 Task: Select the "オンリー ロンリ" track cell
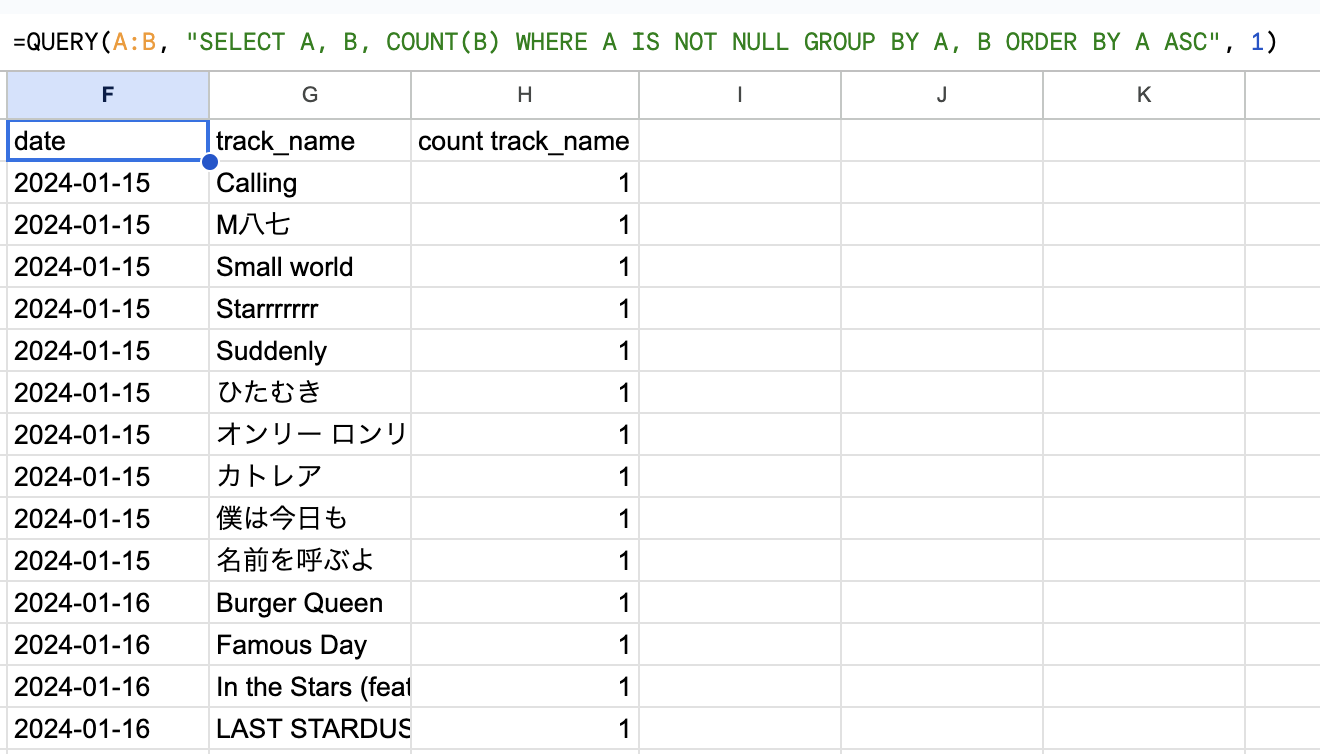[310, 435]
